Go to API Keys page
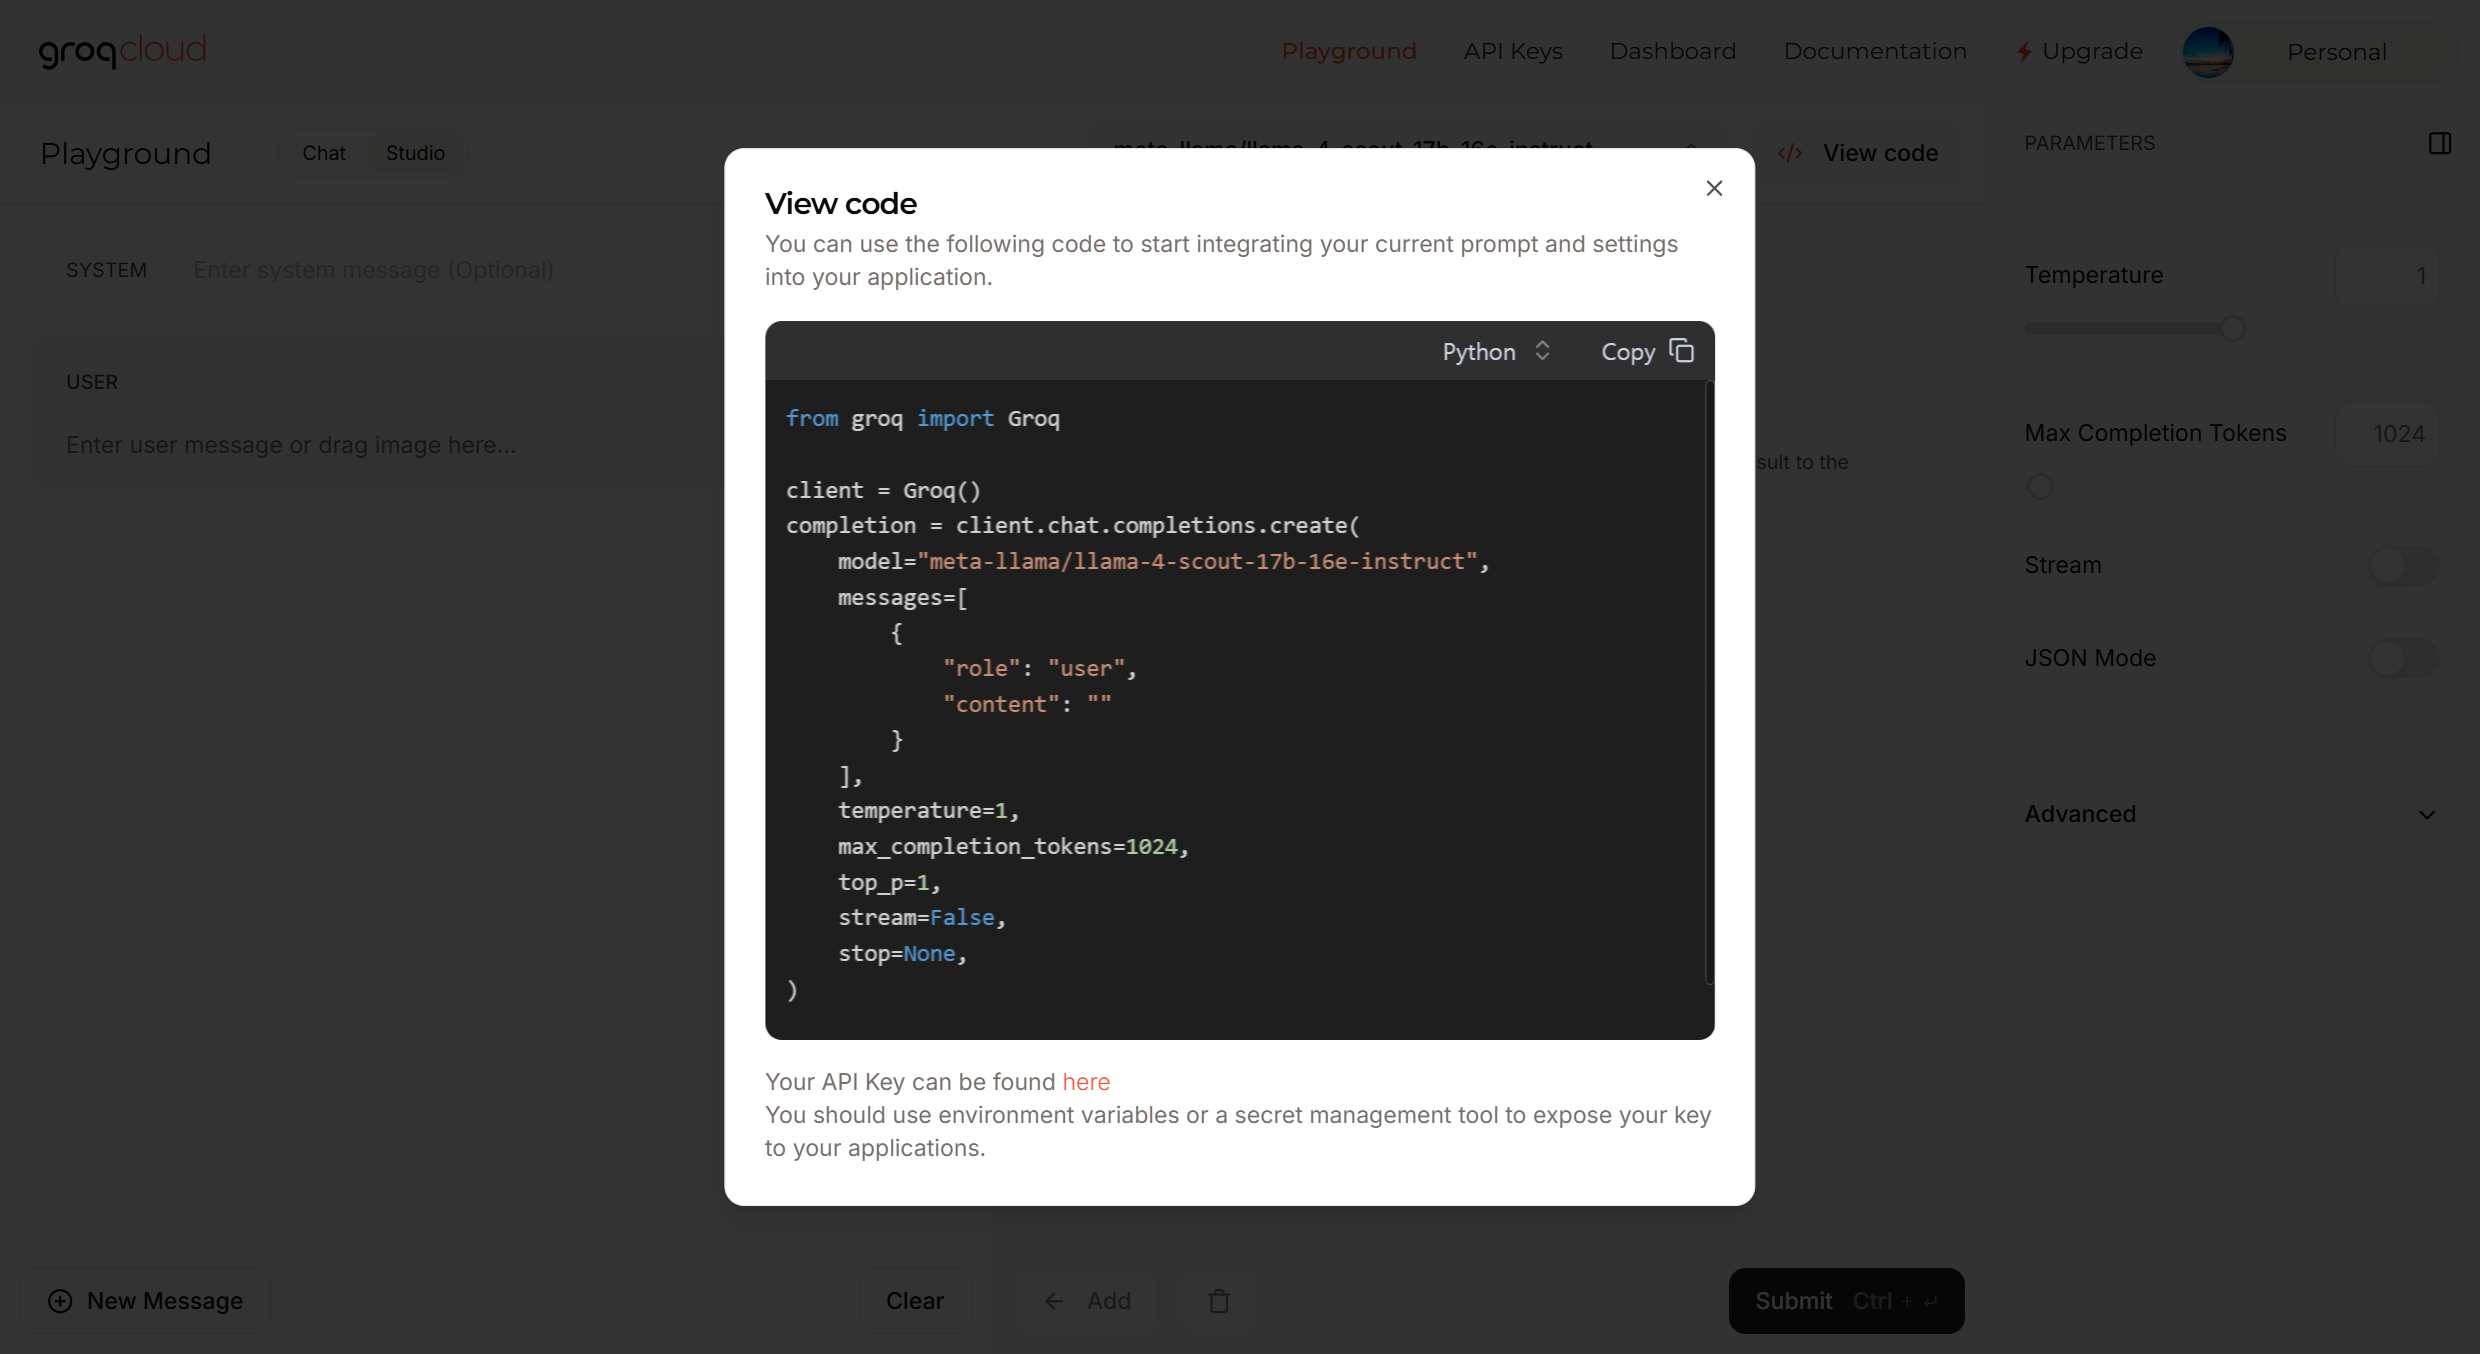The width and height of the screenshot is (2480, 1354). pos(1513,51)
